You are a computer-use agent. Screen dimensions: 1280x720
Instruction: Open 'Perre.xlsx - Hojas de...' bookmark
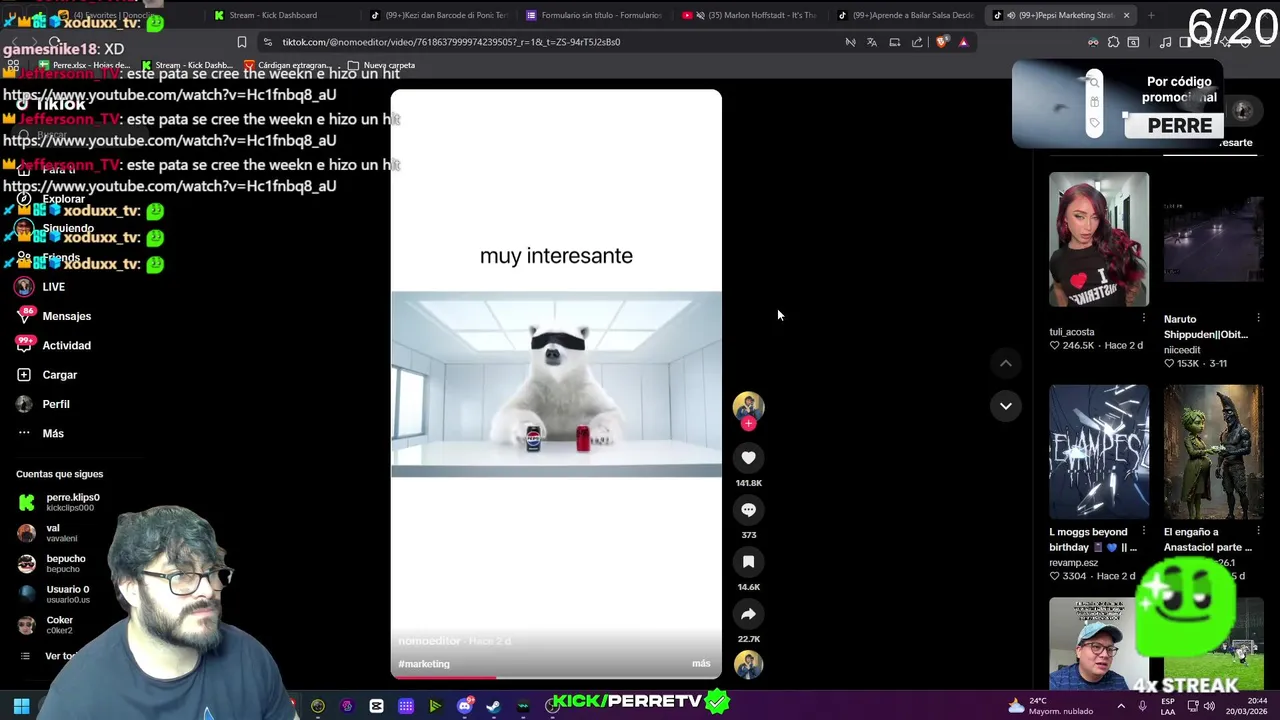pyautogui.click(x=85, y=65)
